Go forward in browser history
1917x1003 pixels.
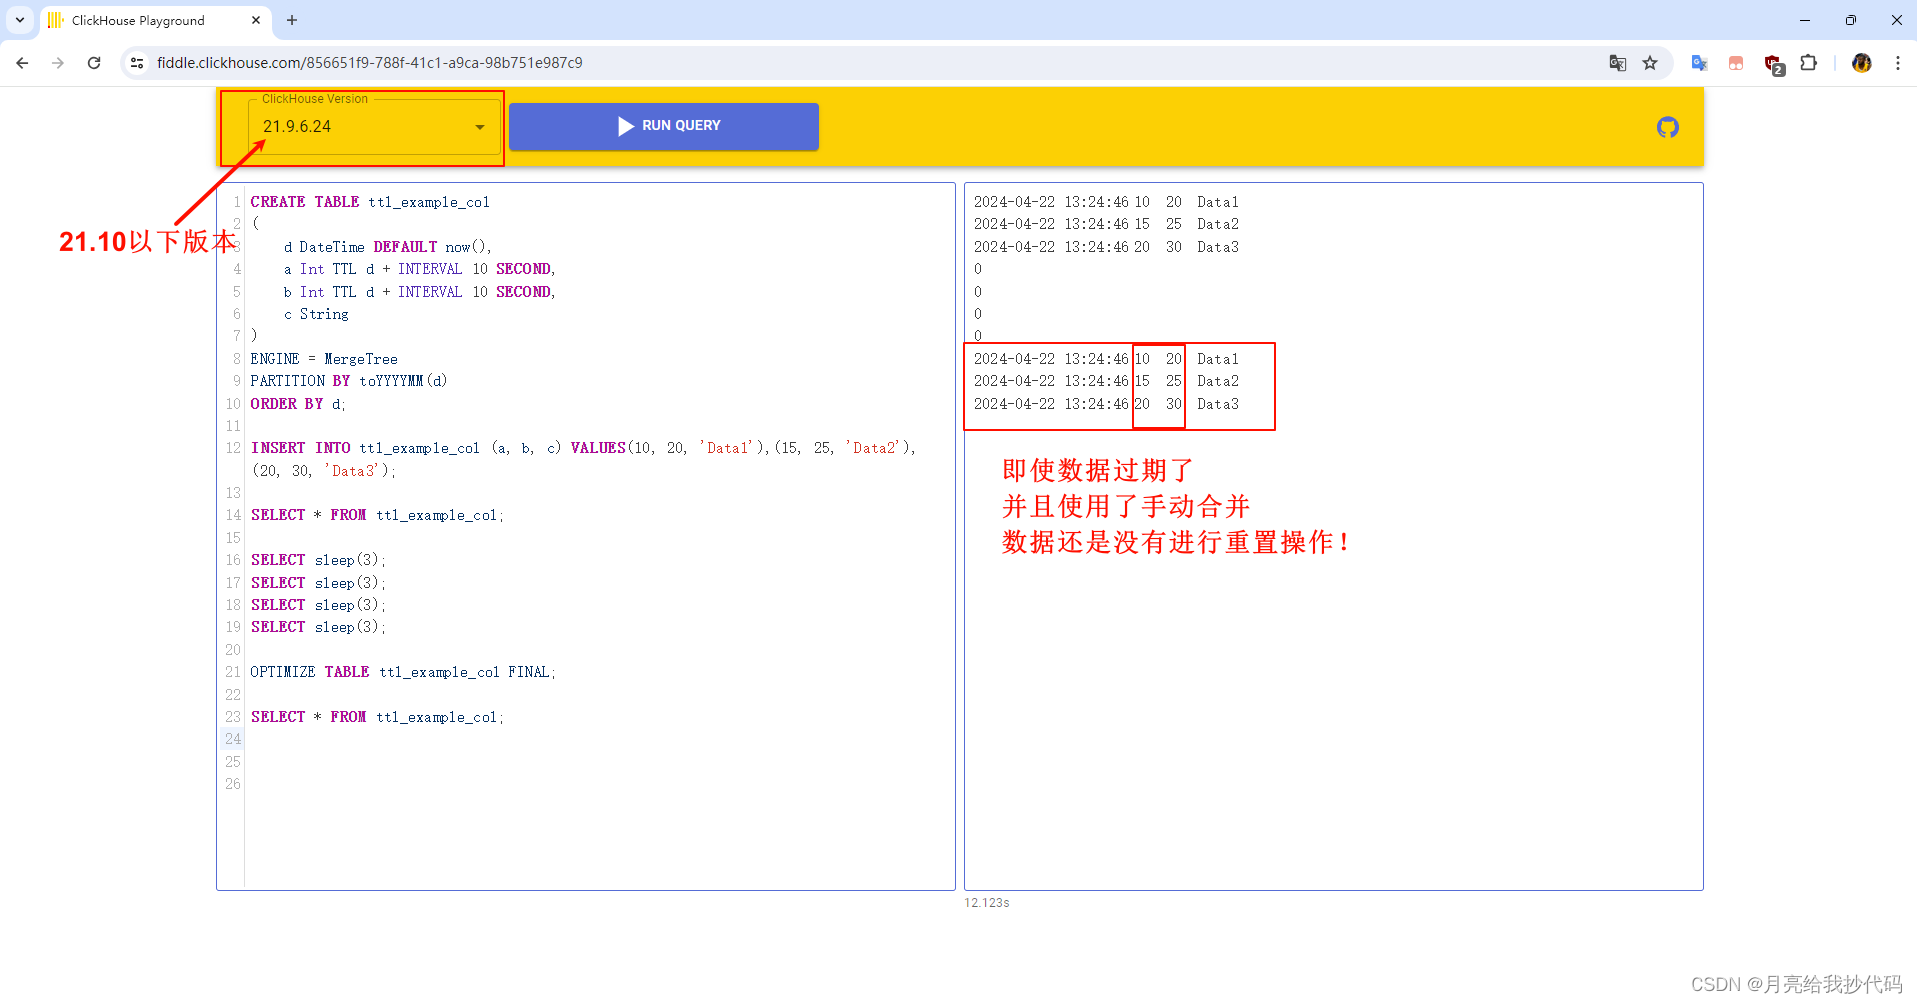58,63
